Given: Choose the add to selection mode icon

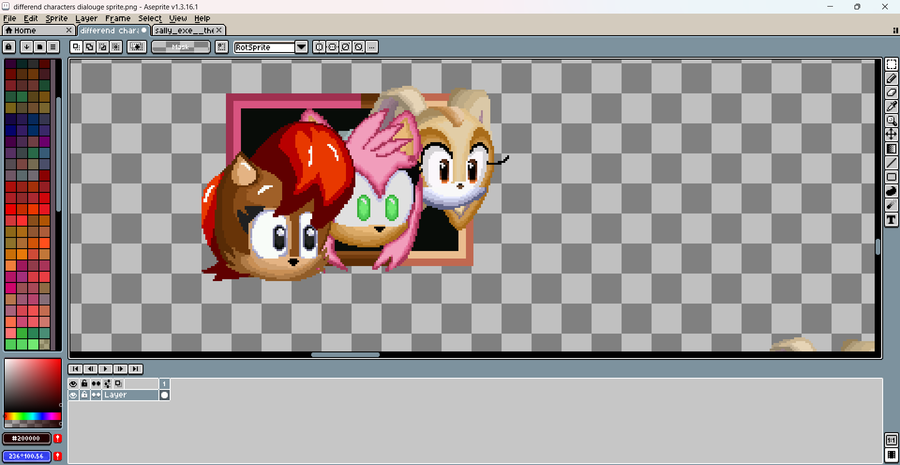Looking at the screenshot, I should [x=90, y=47].
